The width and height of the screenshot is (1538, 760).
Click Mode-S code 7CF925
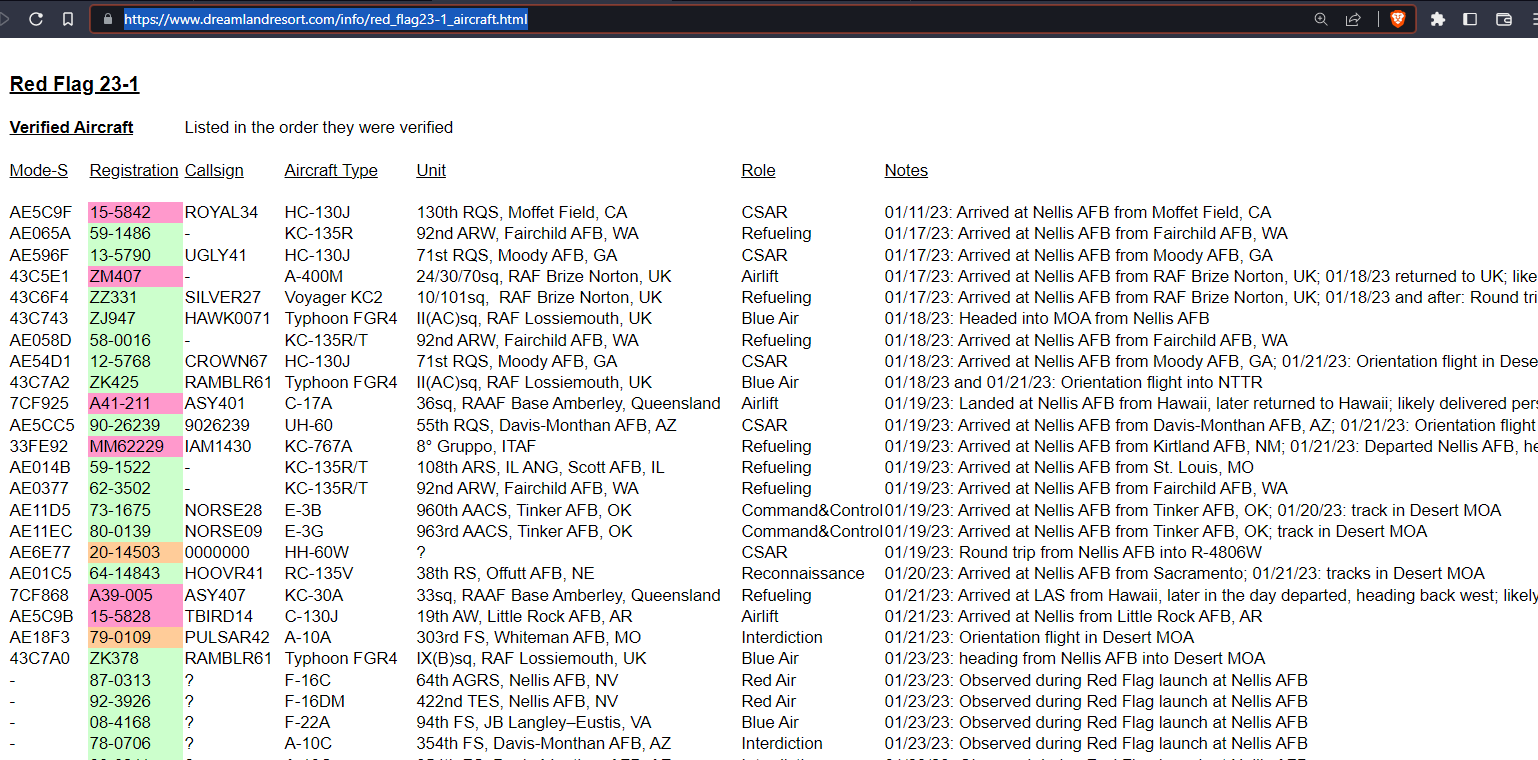point(39,403)
